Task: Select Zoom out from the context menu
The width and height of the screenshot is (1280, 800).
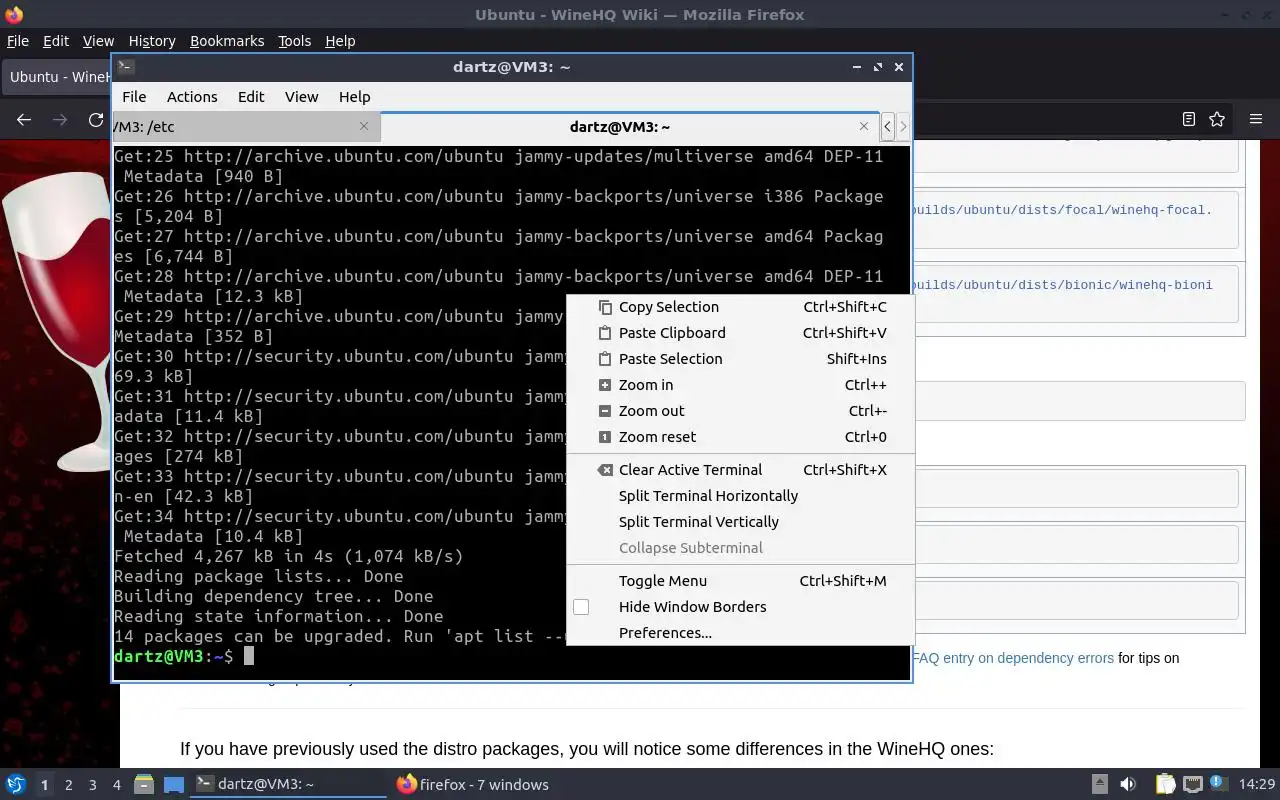Action: pyautogui.click(x=740, y=411)
